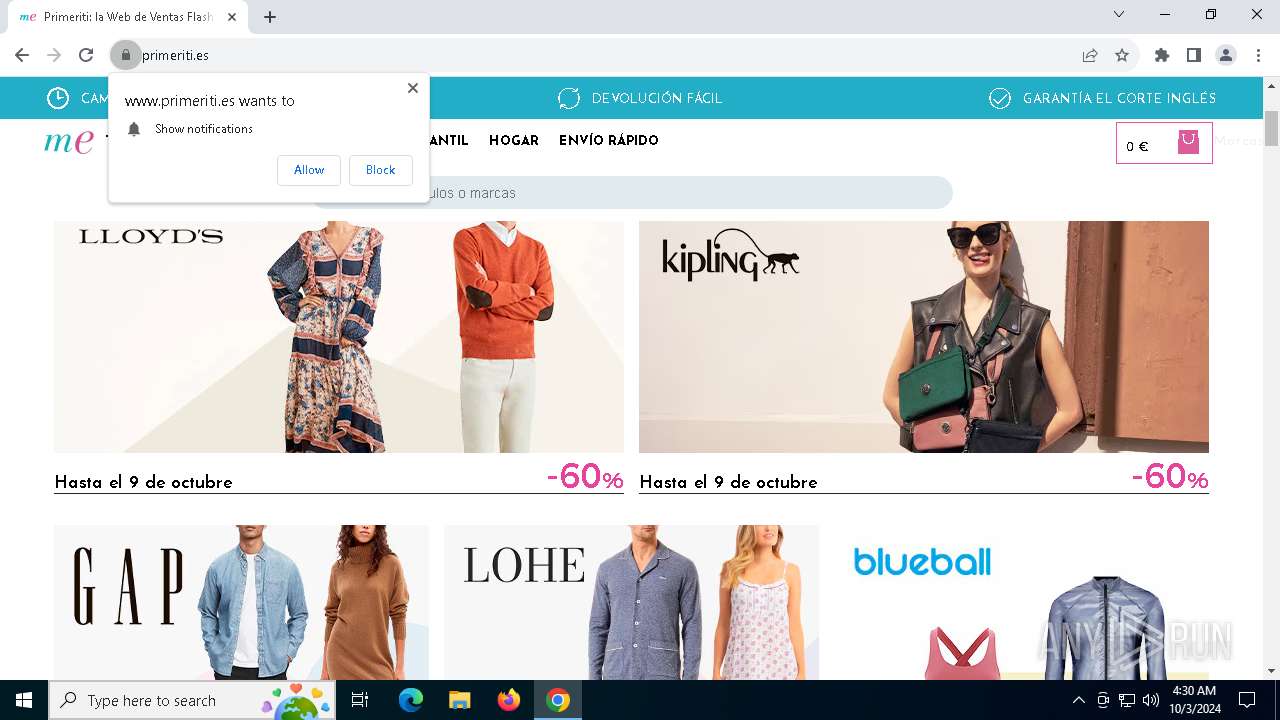The height and width of the screenshot is (720, 1280).
Task: Close the Primeriti browser tab
Action: pos(232,17)
